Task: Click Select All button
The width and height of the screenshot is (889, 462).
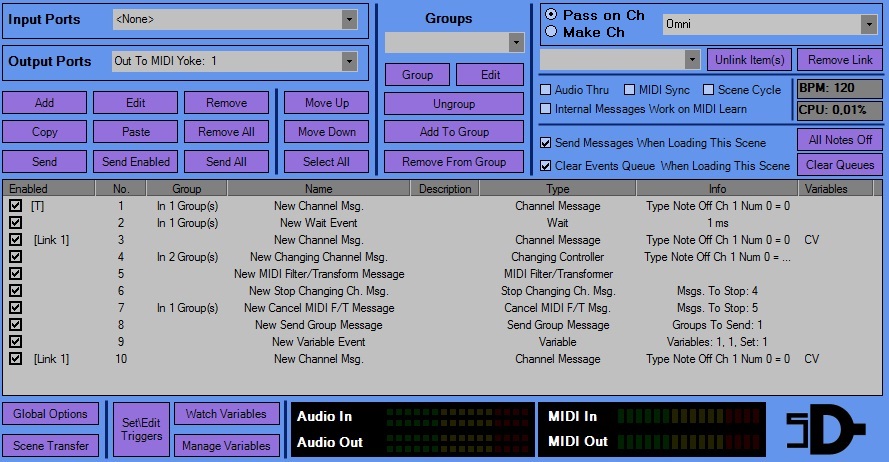Action: pyautogui.click(x=327, y=162)
